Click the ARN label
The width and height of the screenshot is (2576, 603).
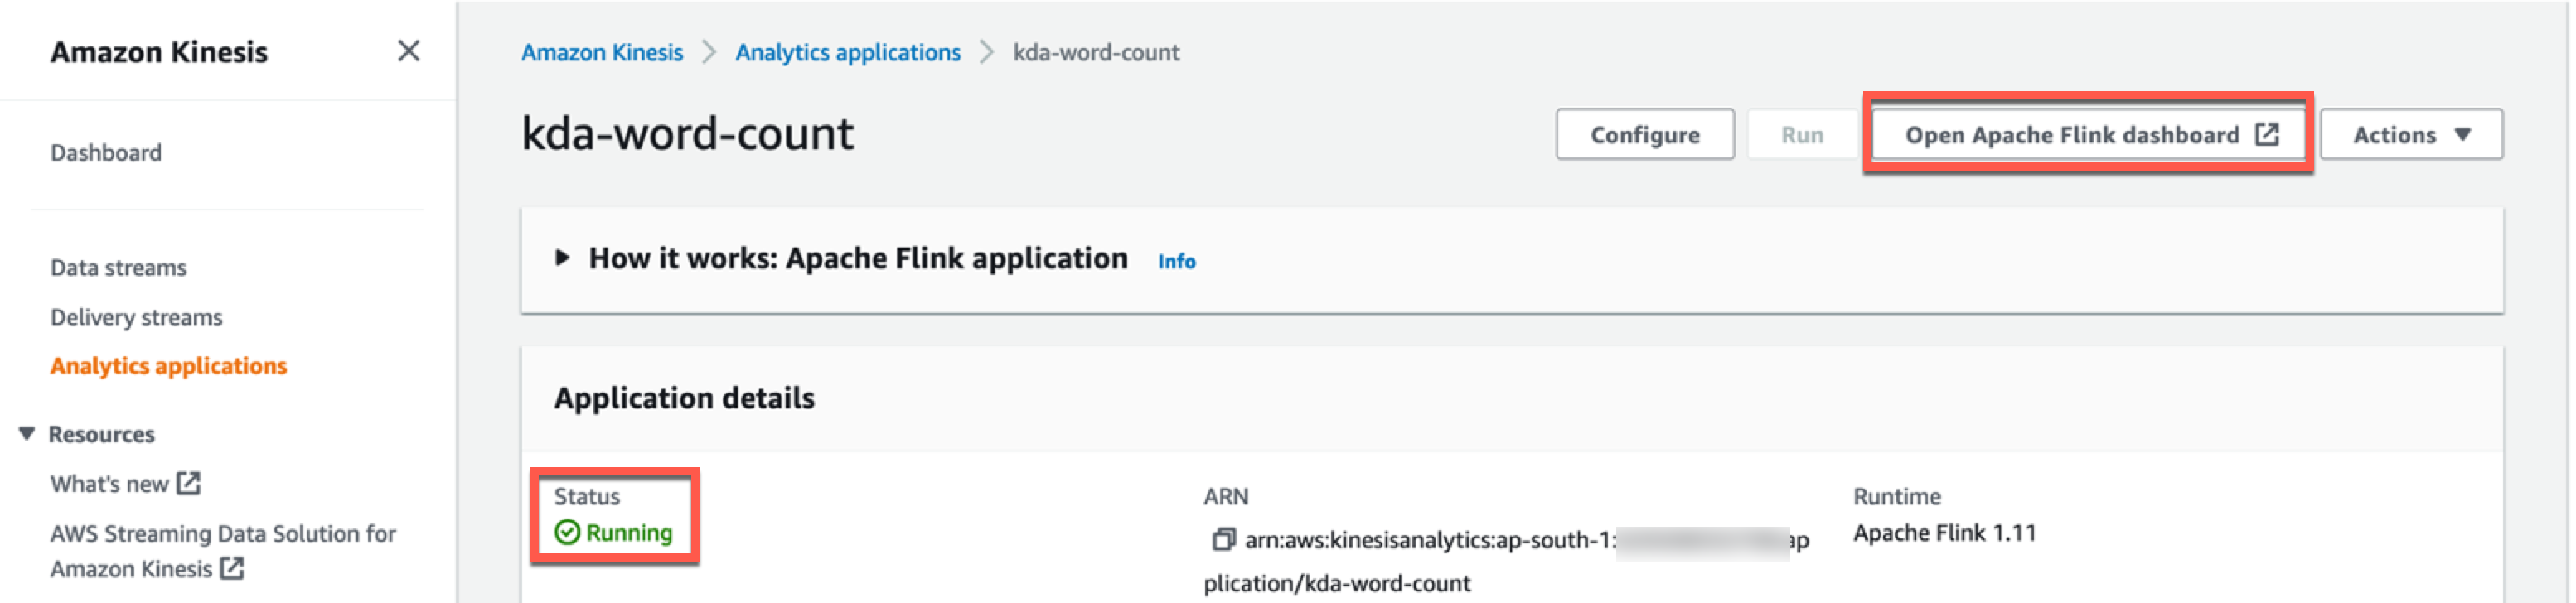pyautogui.click(x=1226, y=496)
